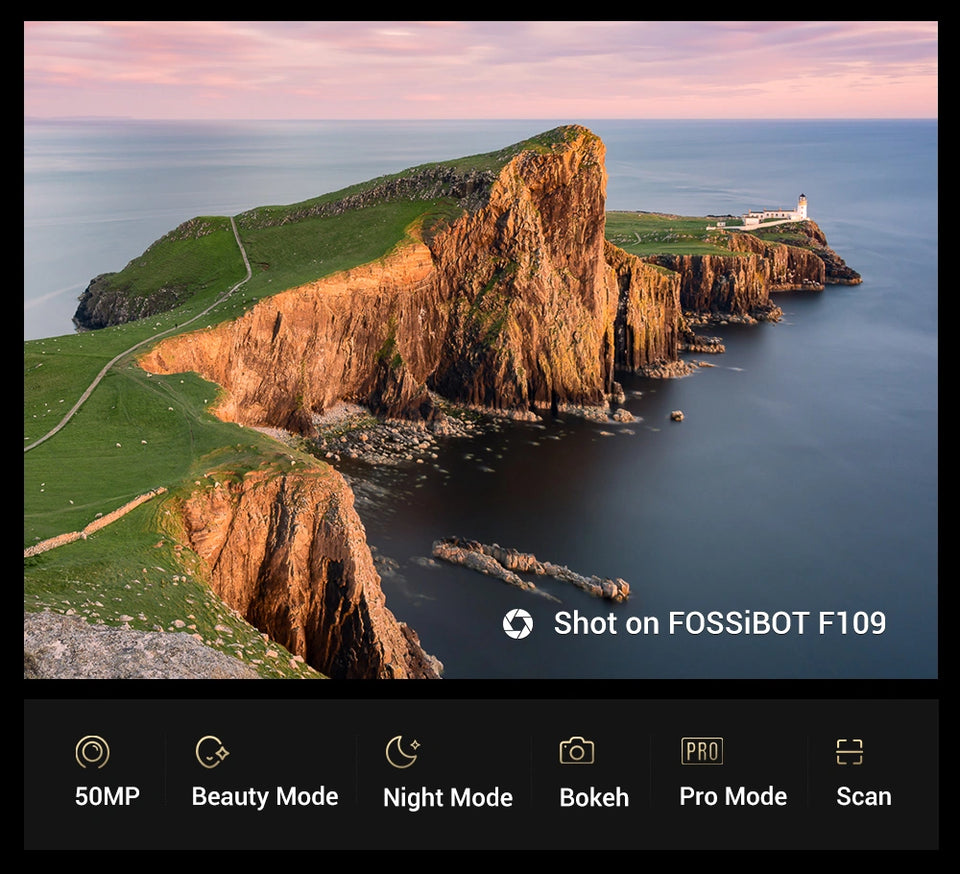Tap the Night Mode moon icon
Image resolution: width=960 pixels, height=874 pixels.
pyautogui.click(x=402, y=752)
